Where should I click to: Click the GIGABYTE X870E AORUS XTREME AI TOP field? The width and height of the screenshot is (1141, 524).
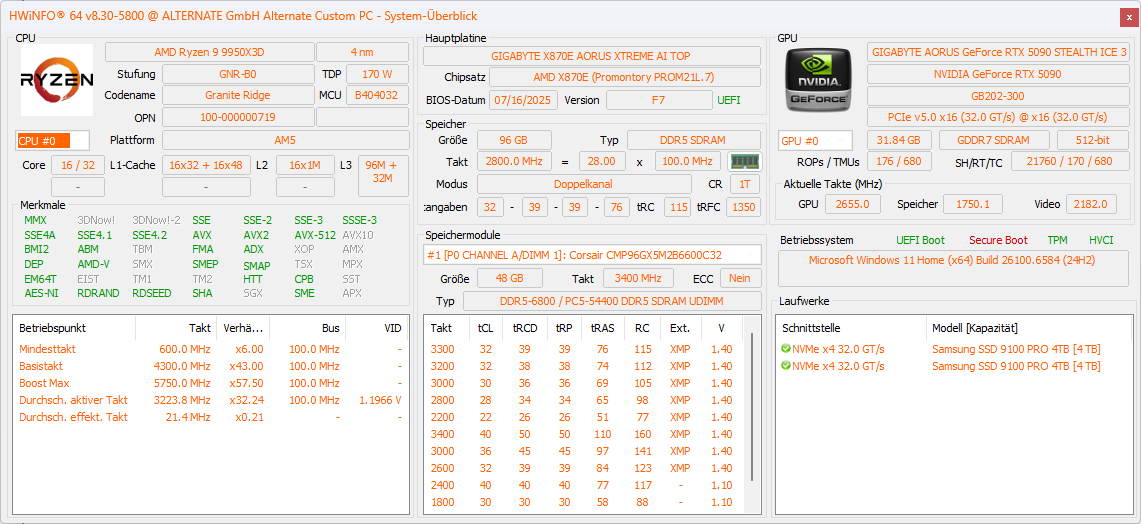click(x=592, y=56)
